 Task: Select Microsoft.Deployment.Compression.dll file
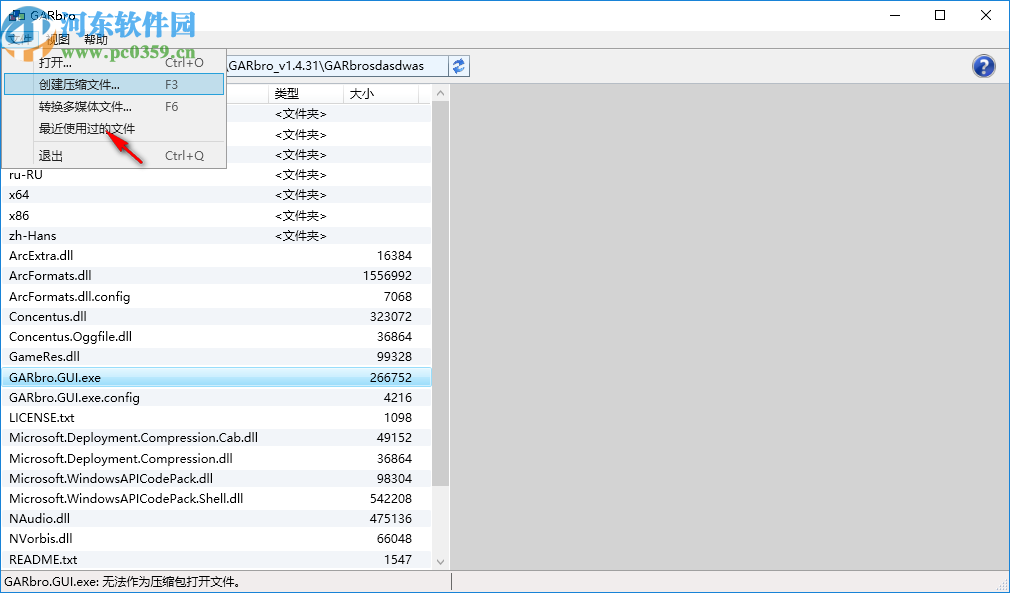[216, 458]
